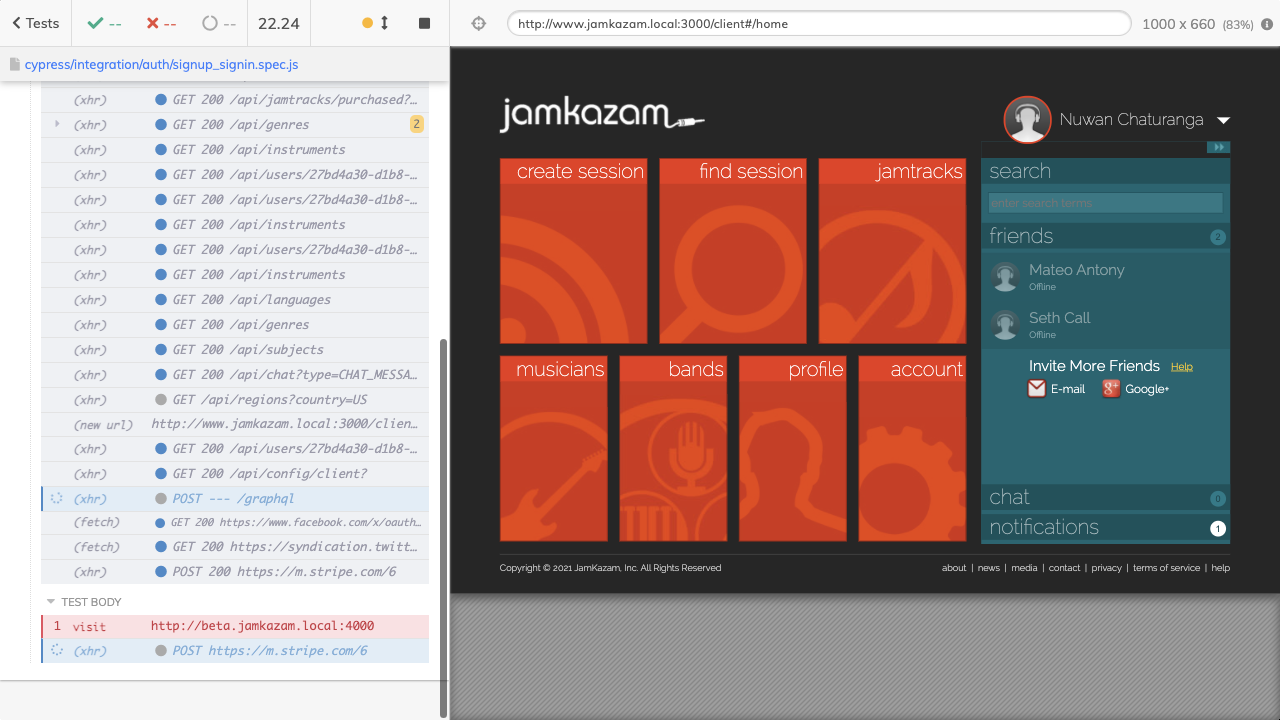Image resolution: width=1280 pixels, height=720 pixels.
Task: Click the Cypress selector playground crosshair icon
Action: [478, 23]
